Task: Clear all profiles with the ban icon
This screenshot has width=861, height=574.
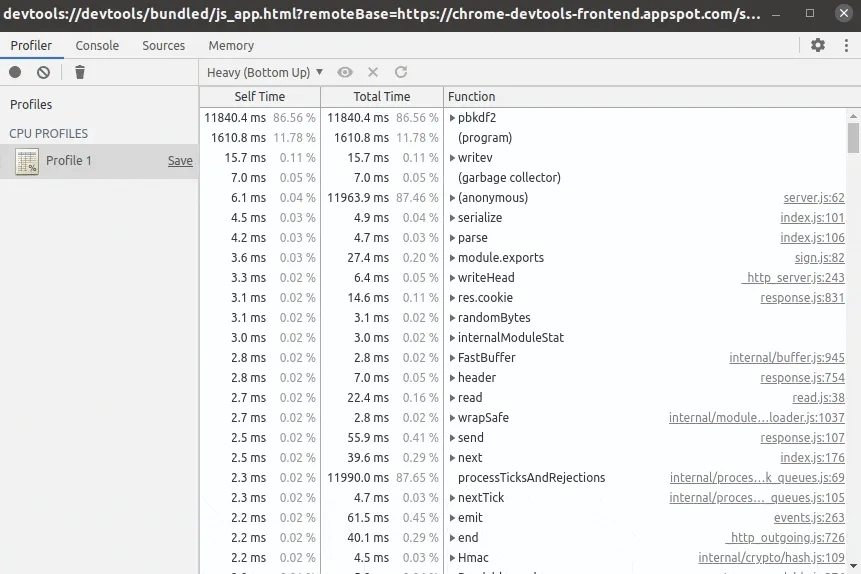Action: (44, 72)
